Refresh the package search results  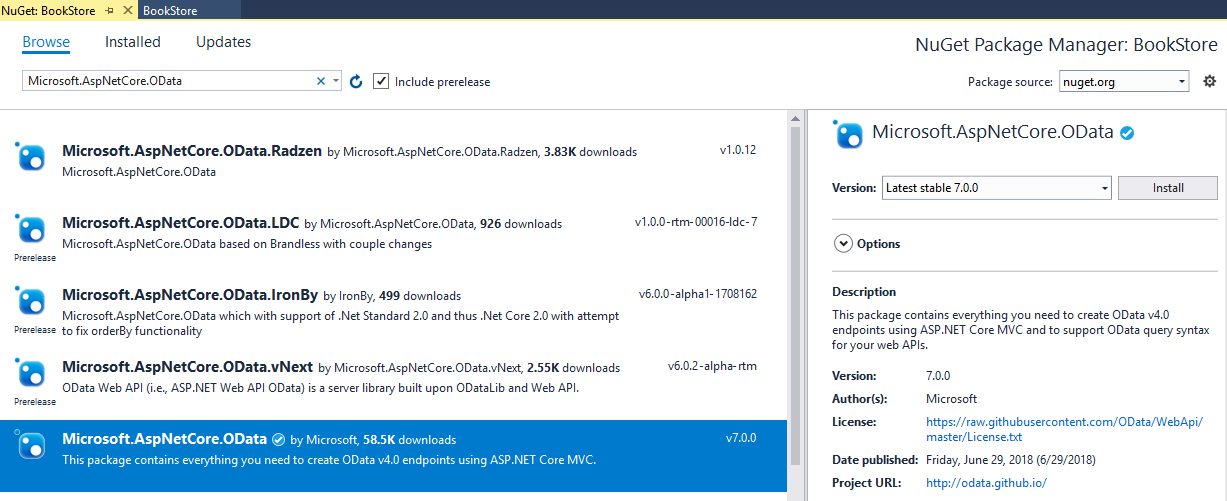pos(356,81)
